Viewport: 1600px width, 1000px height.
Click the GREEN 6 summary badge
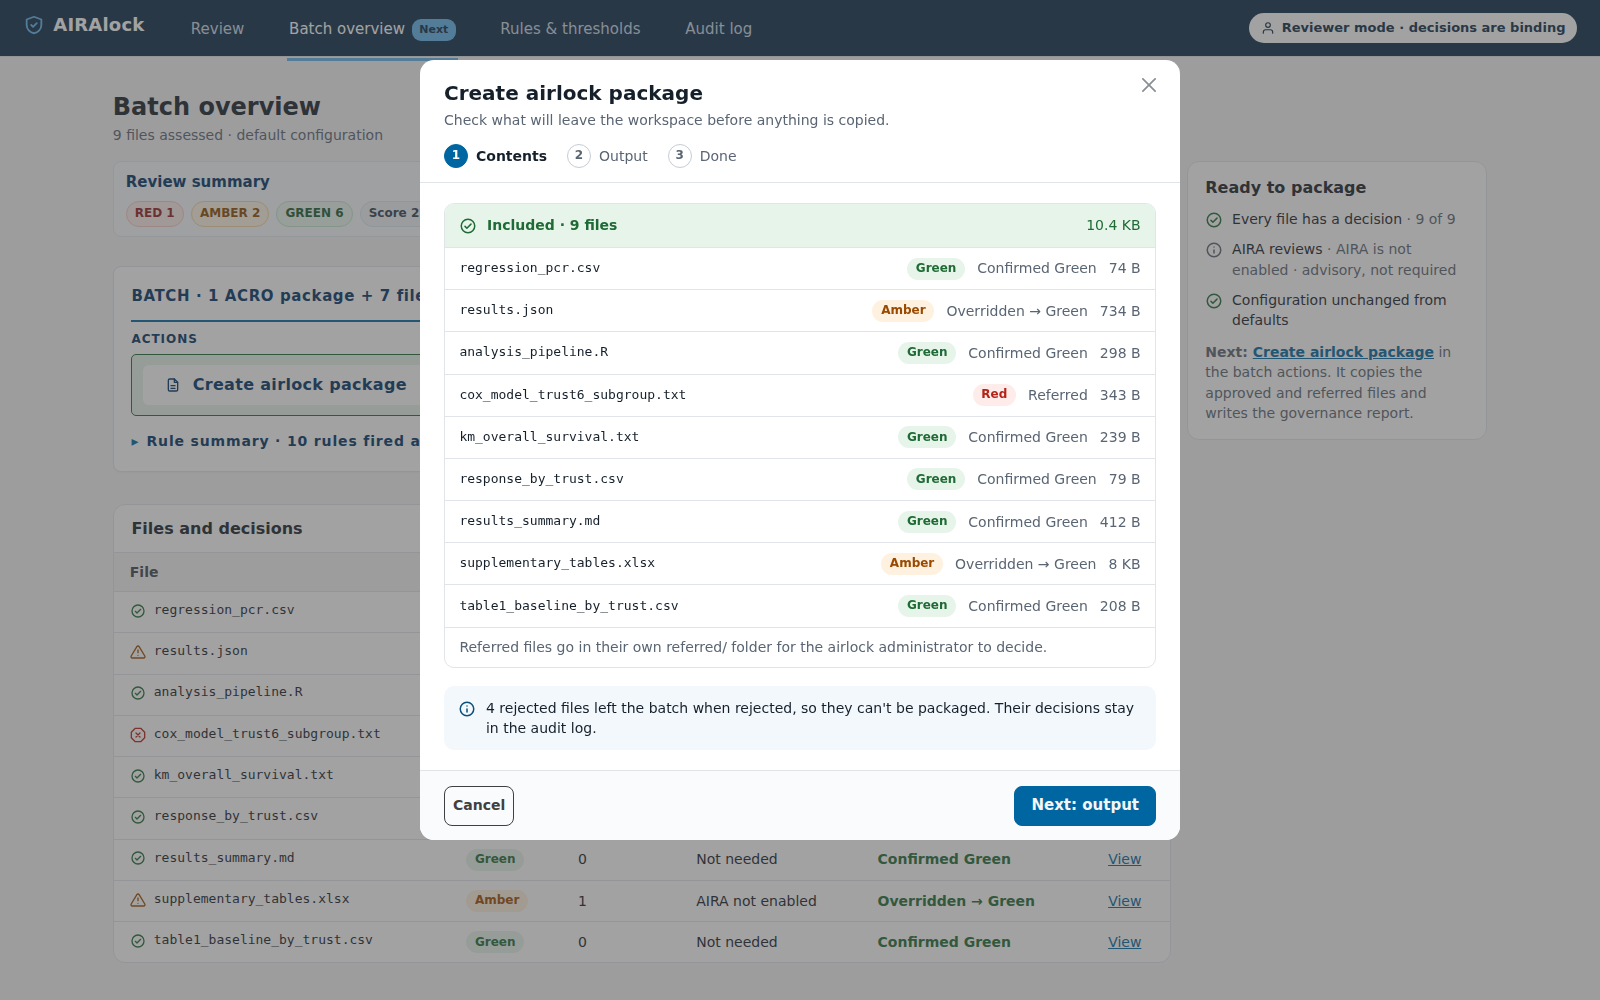pos(314,213)
